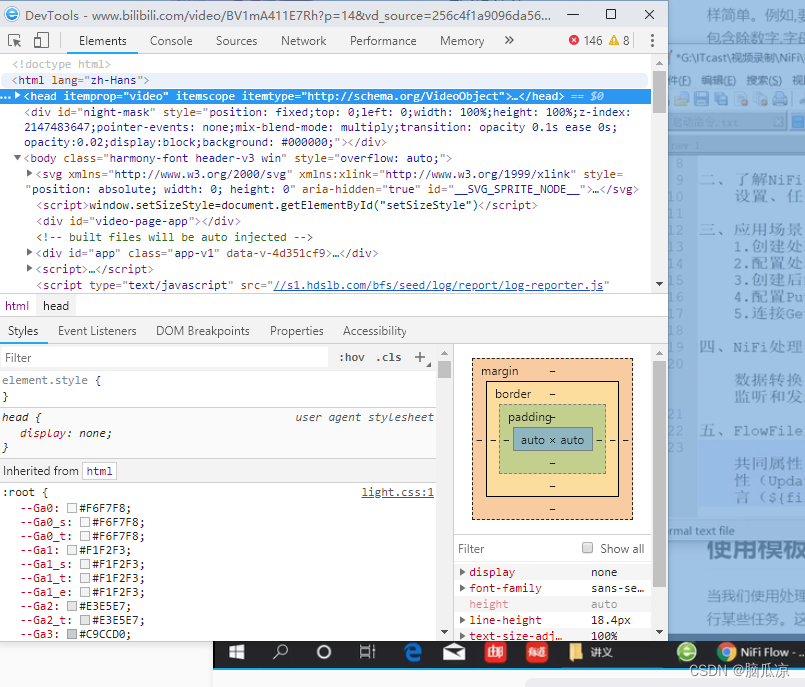Click the --Ga2 color swatch
805x687 pixels.
(72, 606)
